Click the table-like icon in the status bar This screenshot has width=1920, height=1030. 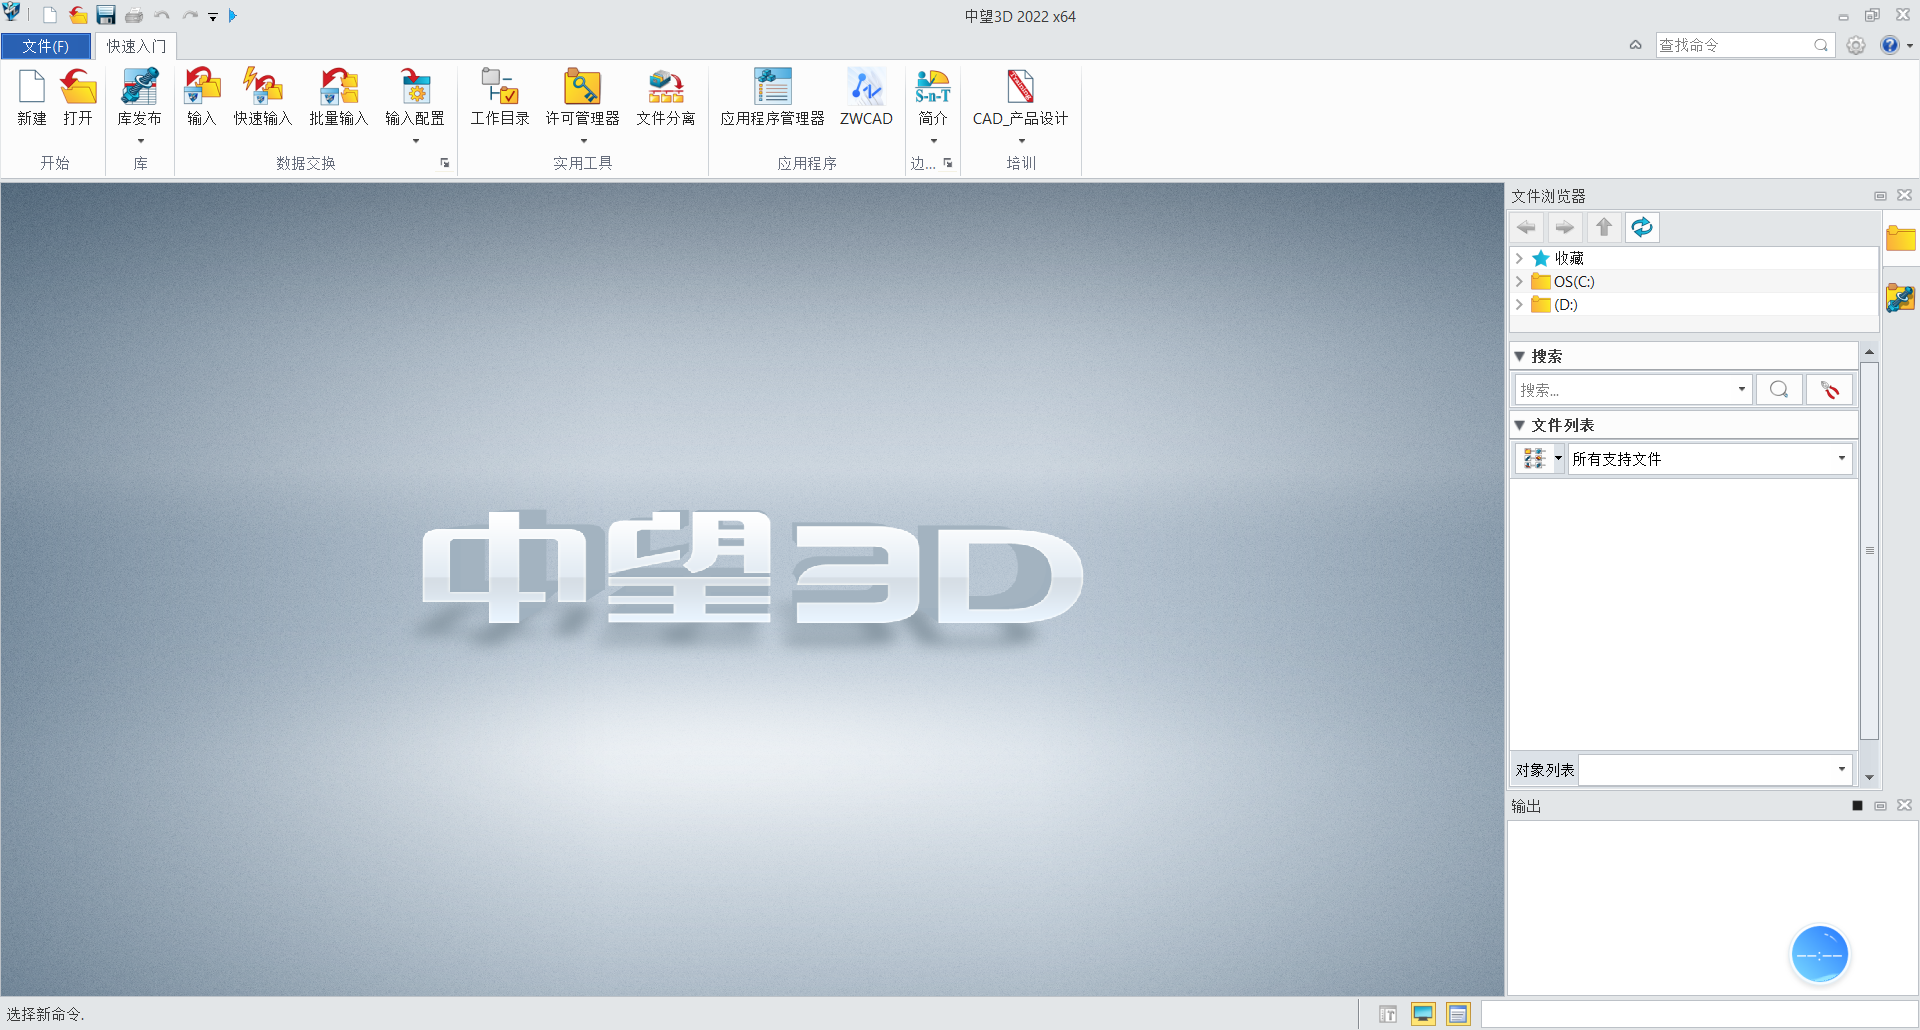tap(1388, 1014)
